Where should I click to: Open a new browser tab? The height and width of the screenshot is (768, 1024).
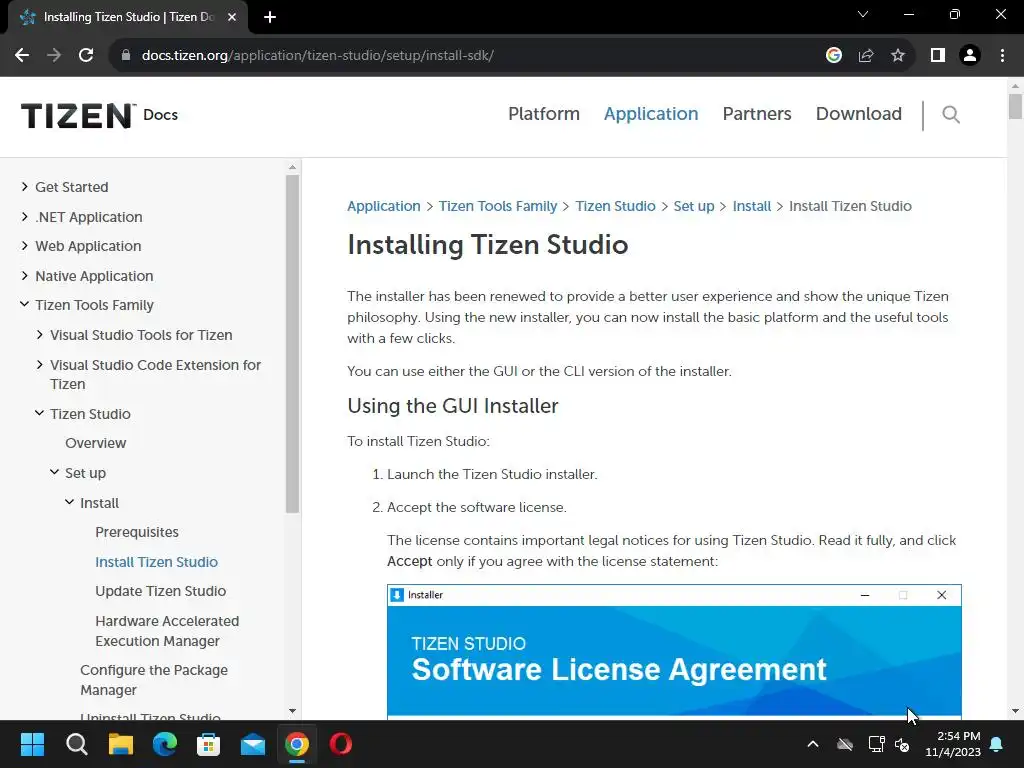[x=270, y=18]
